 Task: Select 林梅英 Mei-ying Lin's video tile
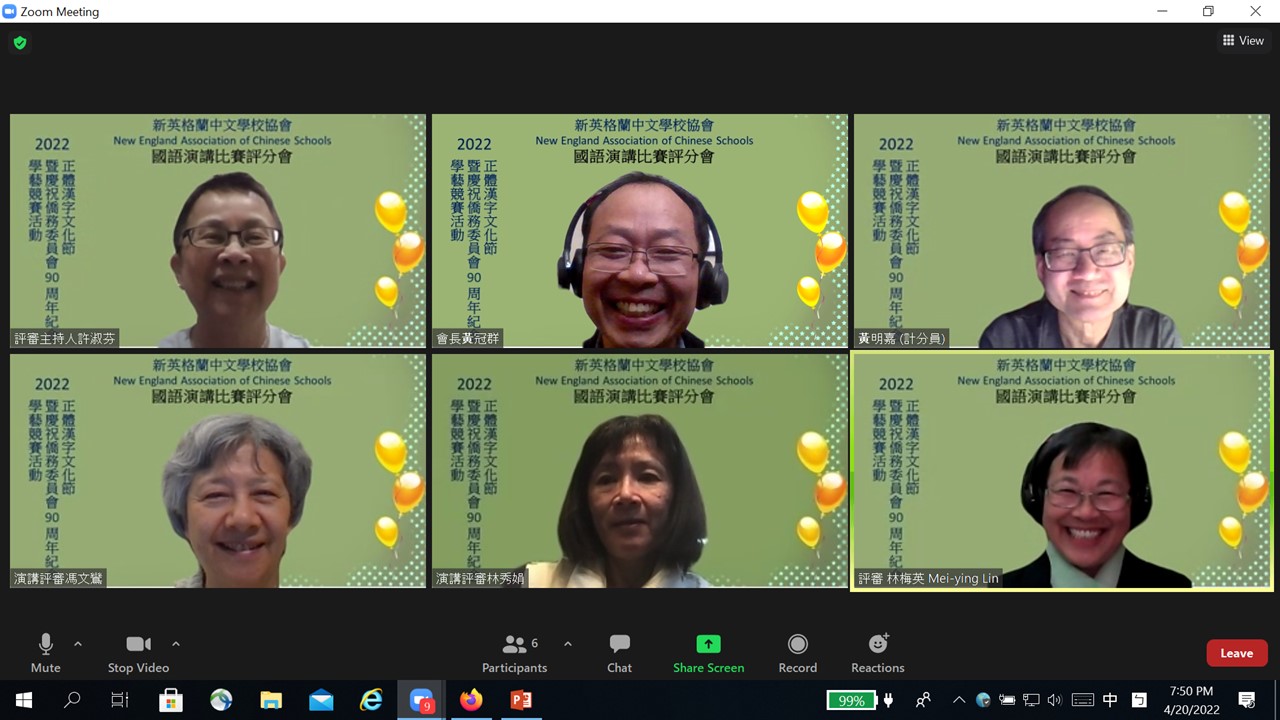pos(1062,470)
